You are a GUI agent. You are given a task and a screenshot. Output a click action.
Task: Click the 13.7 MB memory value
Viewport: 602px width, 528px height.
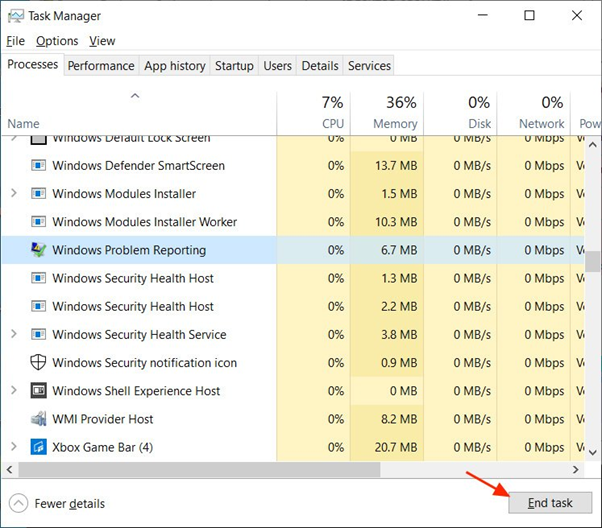(396, 166)
